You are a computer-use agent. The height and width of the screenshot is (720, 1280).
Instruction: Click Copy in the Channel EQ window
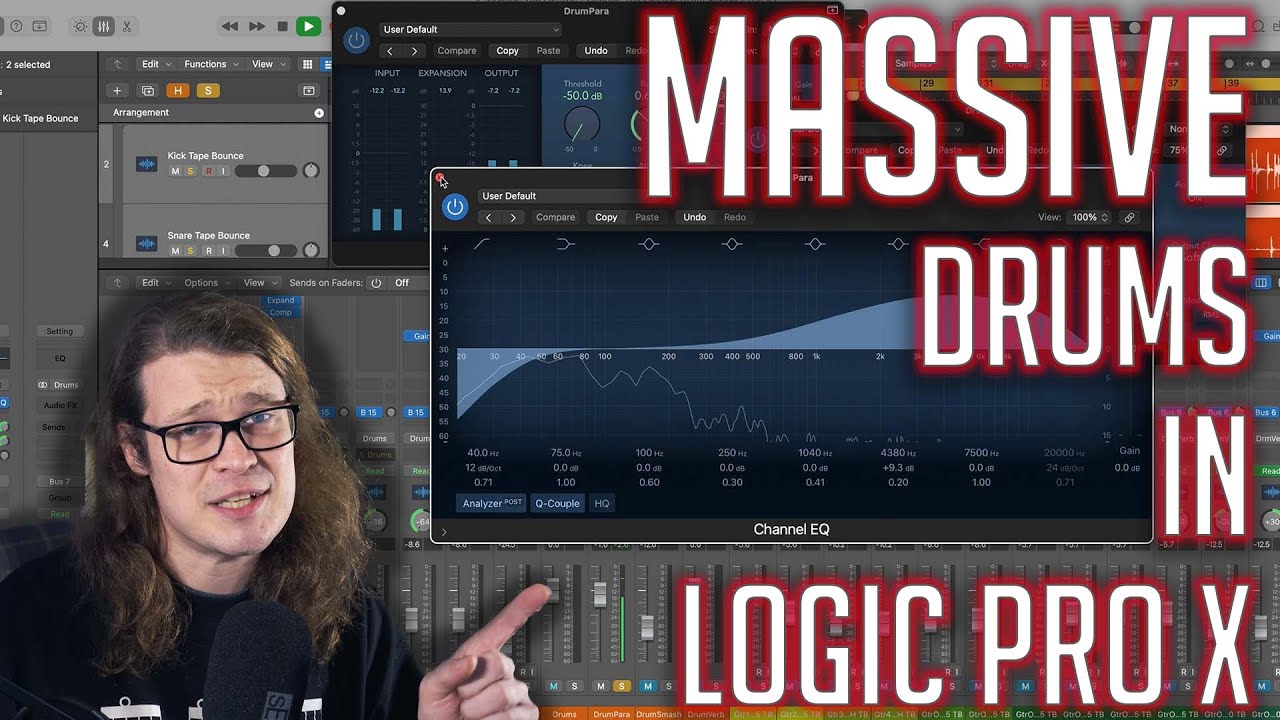606,217
